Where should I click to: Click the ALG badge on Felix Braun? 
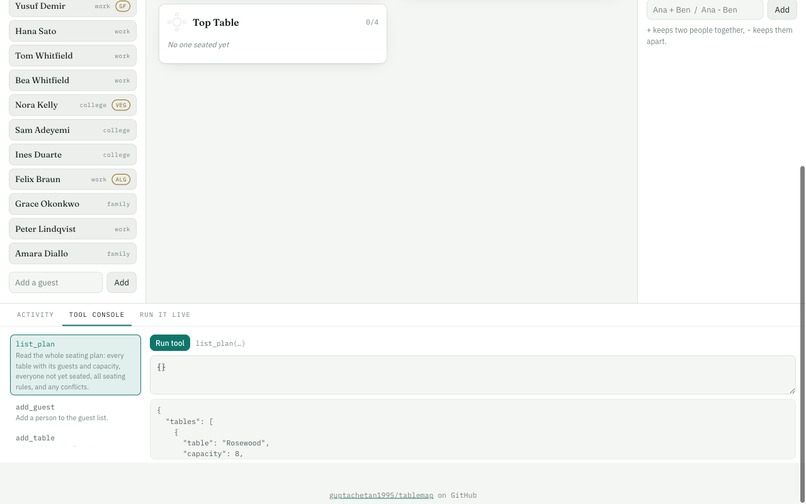click(x=121, y=179)
